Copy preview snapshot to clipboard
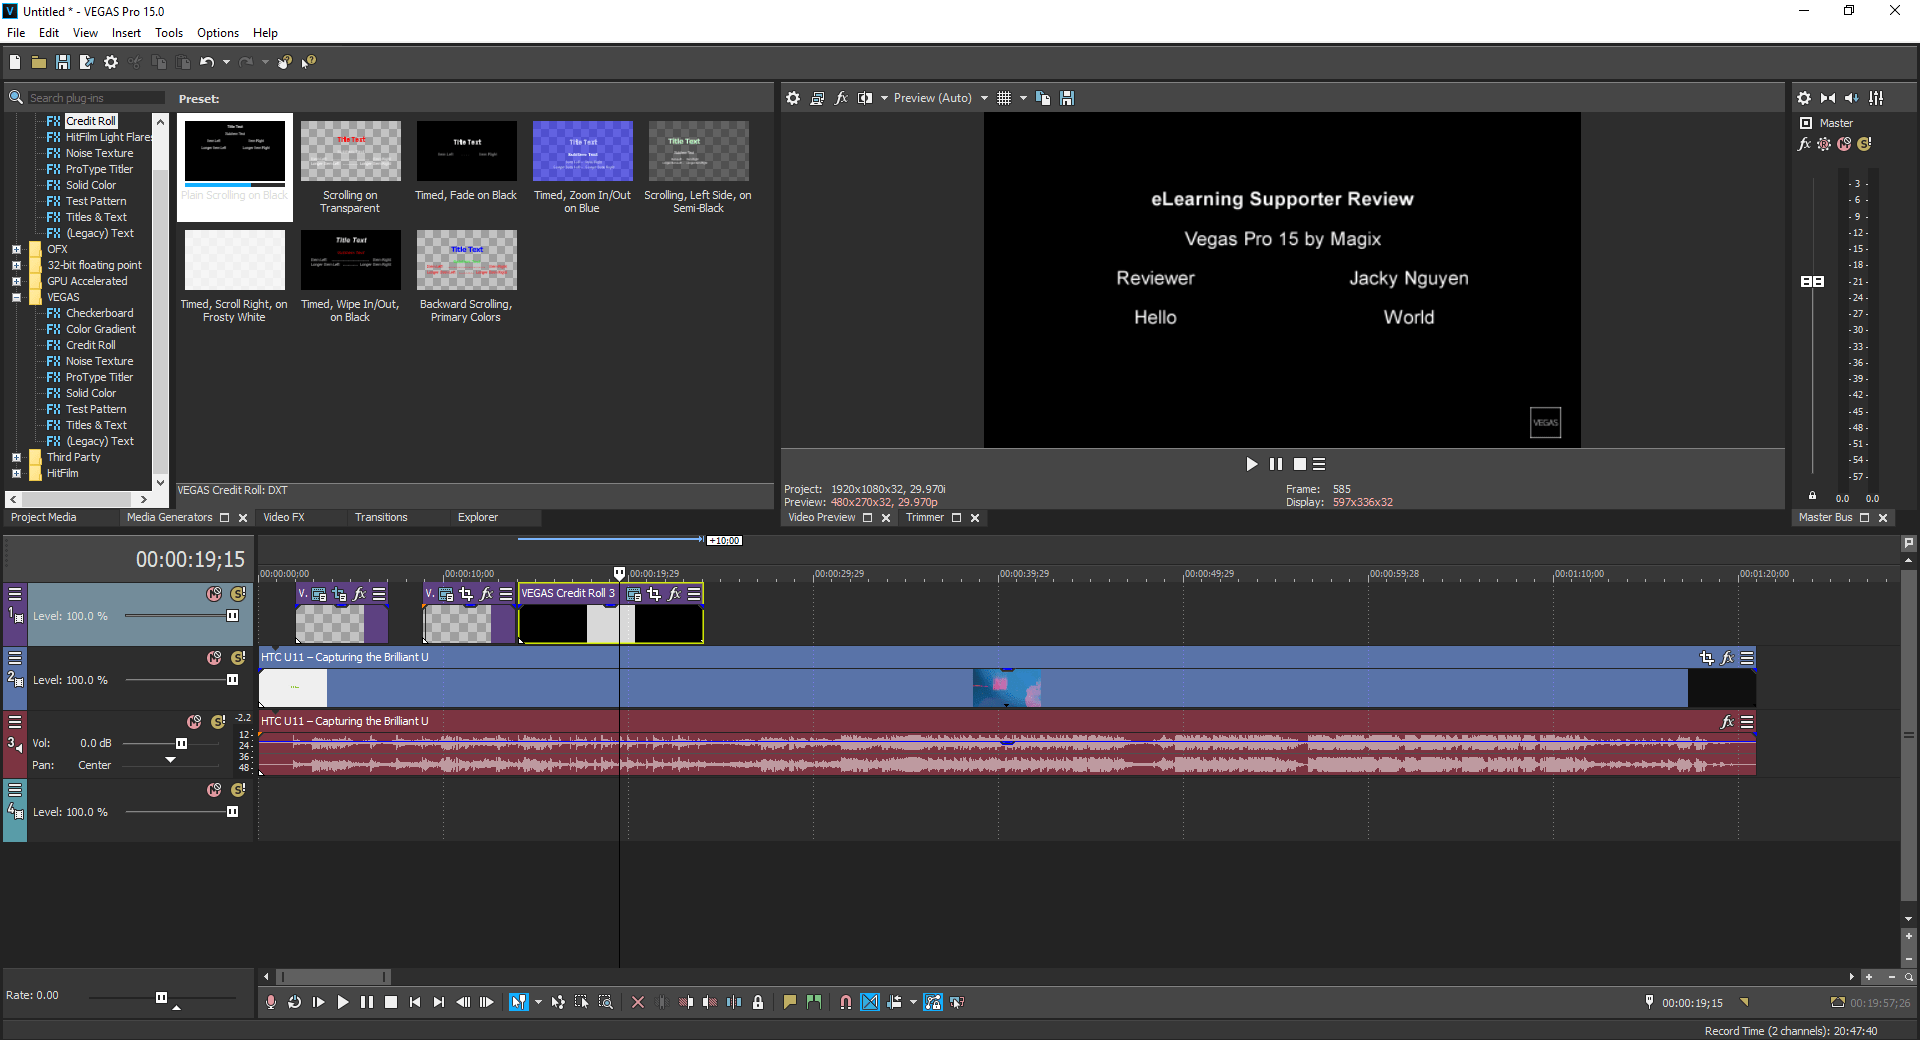The width and height of the screenshot is (1920, 1040). tap(1043, 98)
